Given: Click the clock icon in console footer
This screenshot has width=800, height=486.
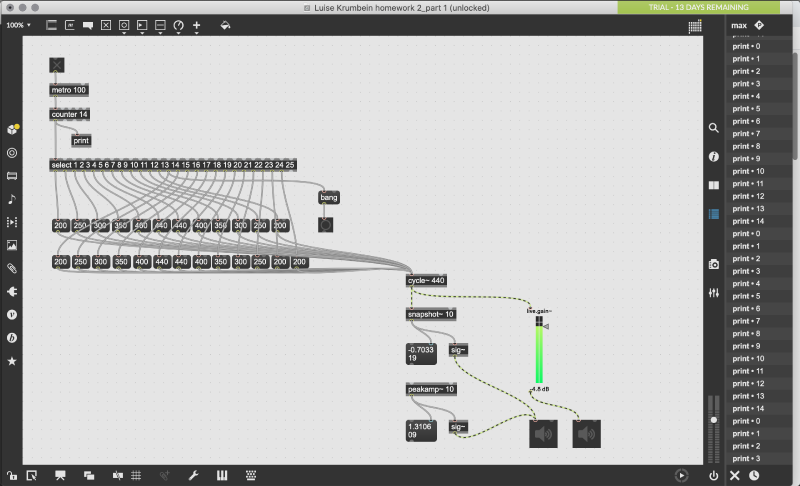Looking at the screenshot, I should [x=754, y=475].
